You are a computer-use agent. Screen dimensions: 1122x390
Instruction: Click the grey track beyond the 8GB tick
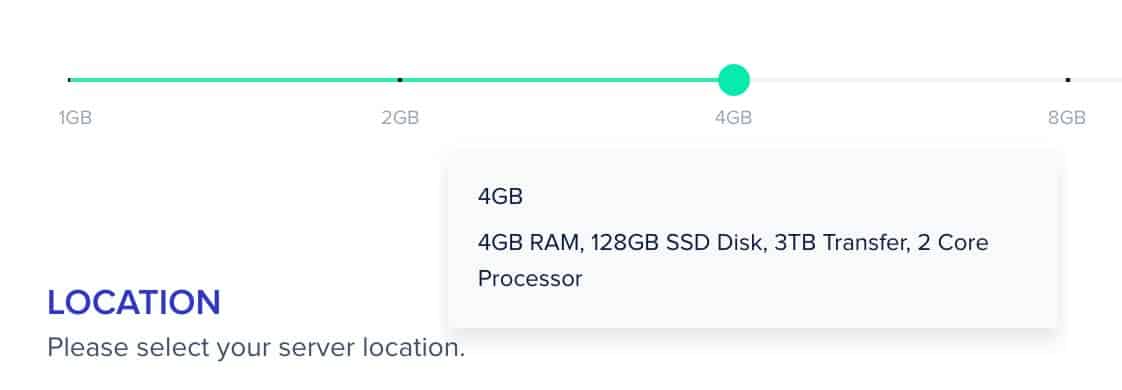point(1096,79)
